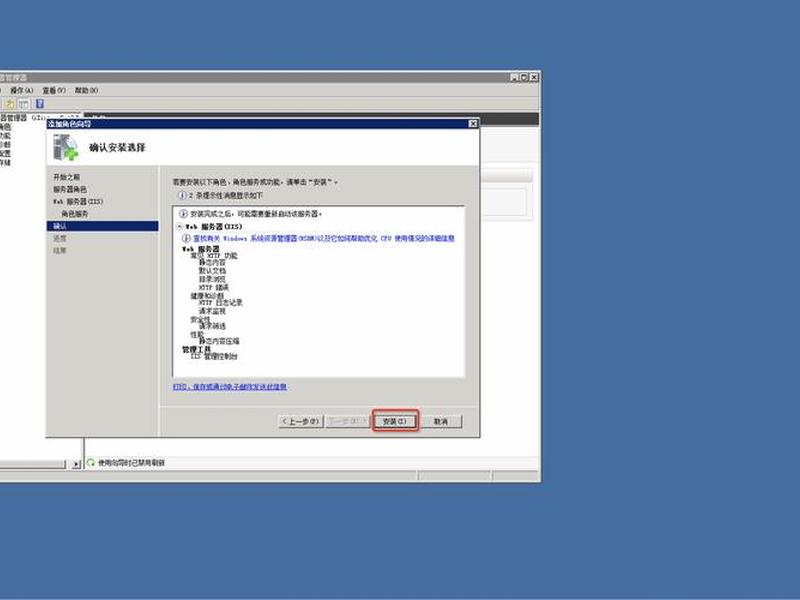Click info icon beside 安装完成之后 restart notice
The image size is (800, 600).
[x=183, y=213]
